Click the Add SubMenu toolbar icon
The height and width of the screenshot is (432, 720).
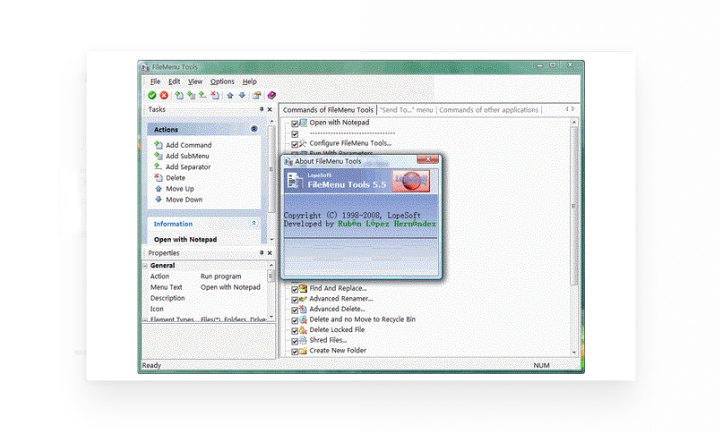[191, 95]
